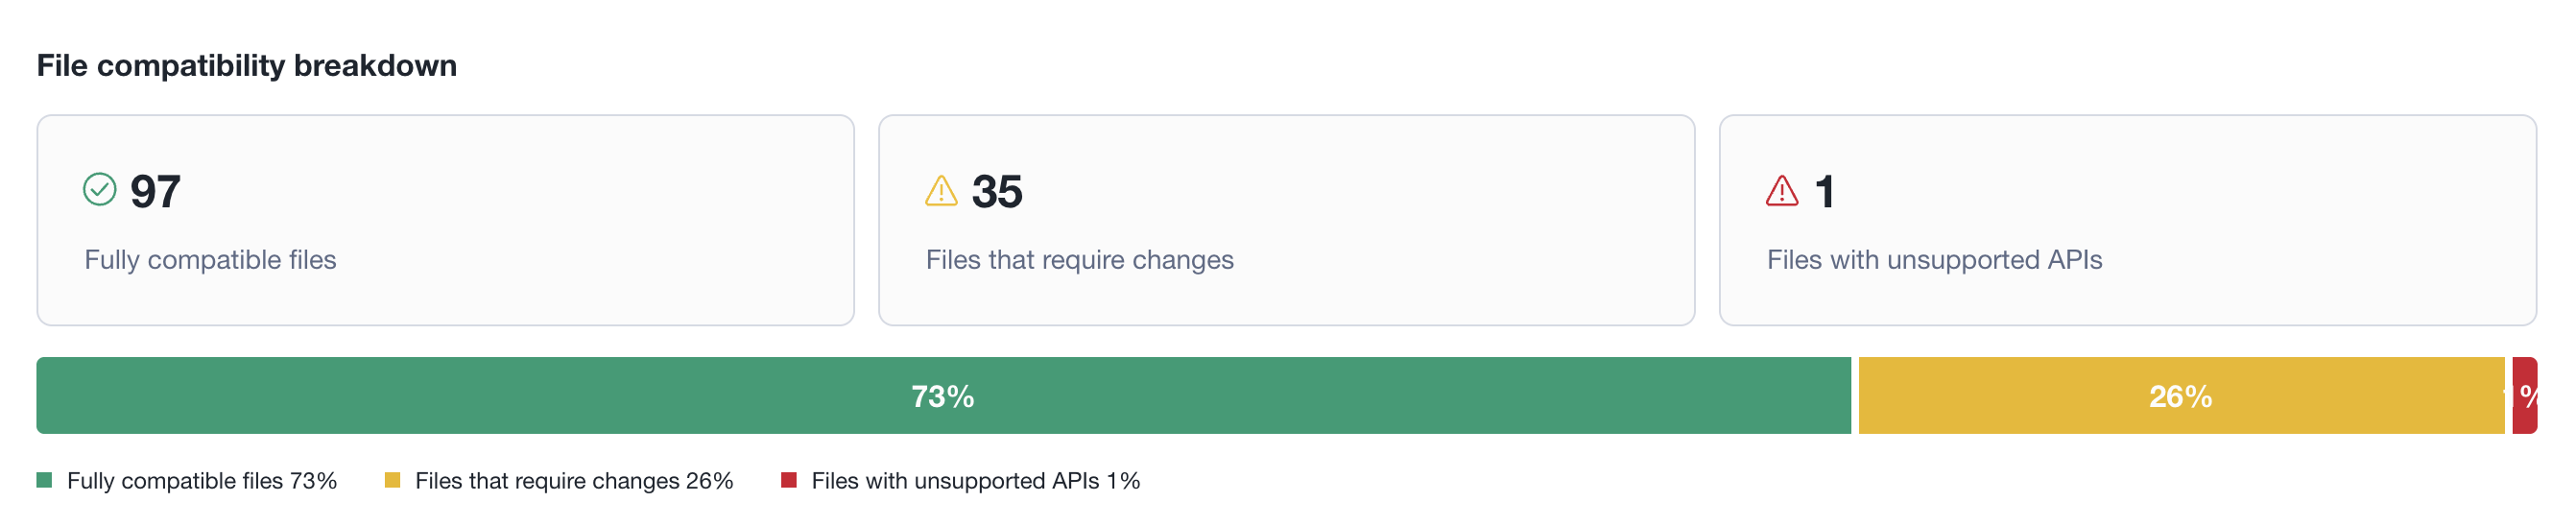Click the number 97 count

(155, 191)
